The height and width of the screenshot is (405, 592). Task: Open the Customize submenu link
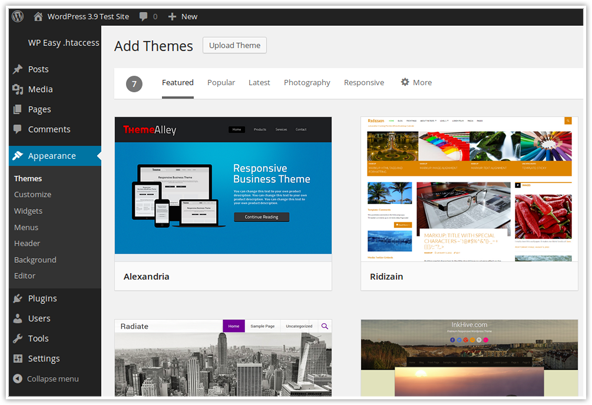coord(32,194)
